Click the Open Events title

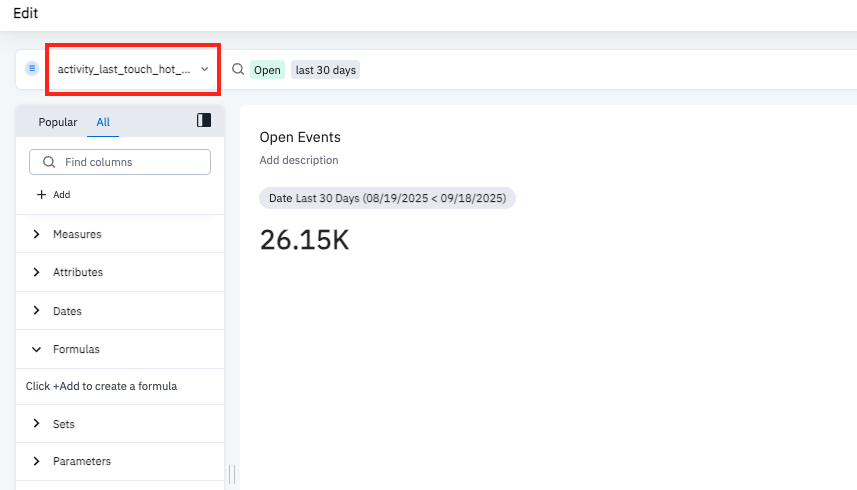click(300, 137)
